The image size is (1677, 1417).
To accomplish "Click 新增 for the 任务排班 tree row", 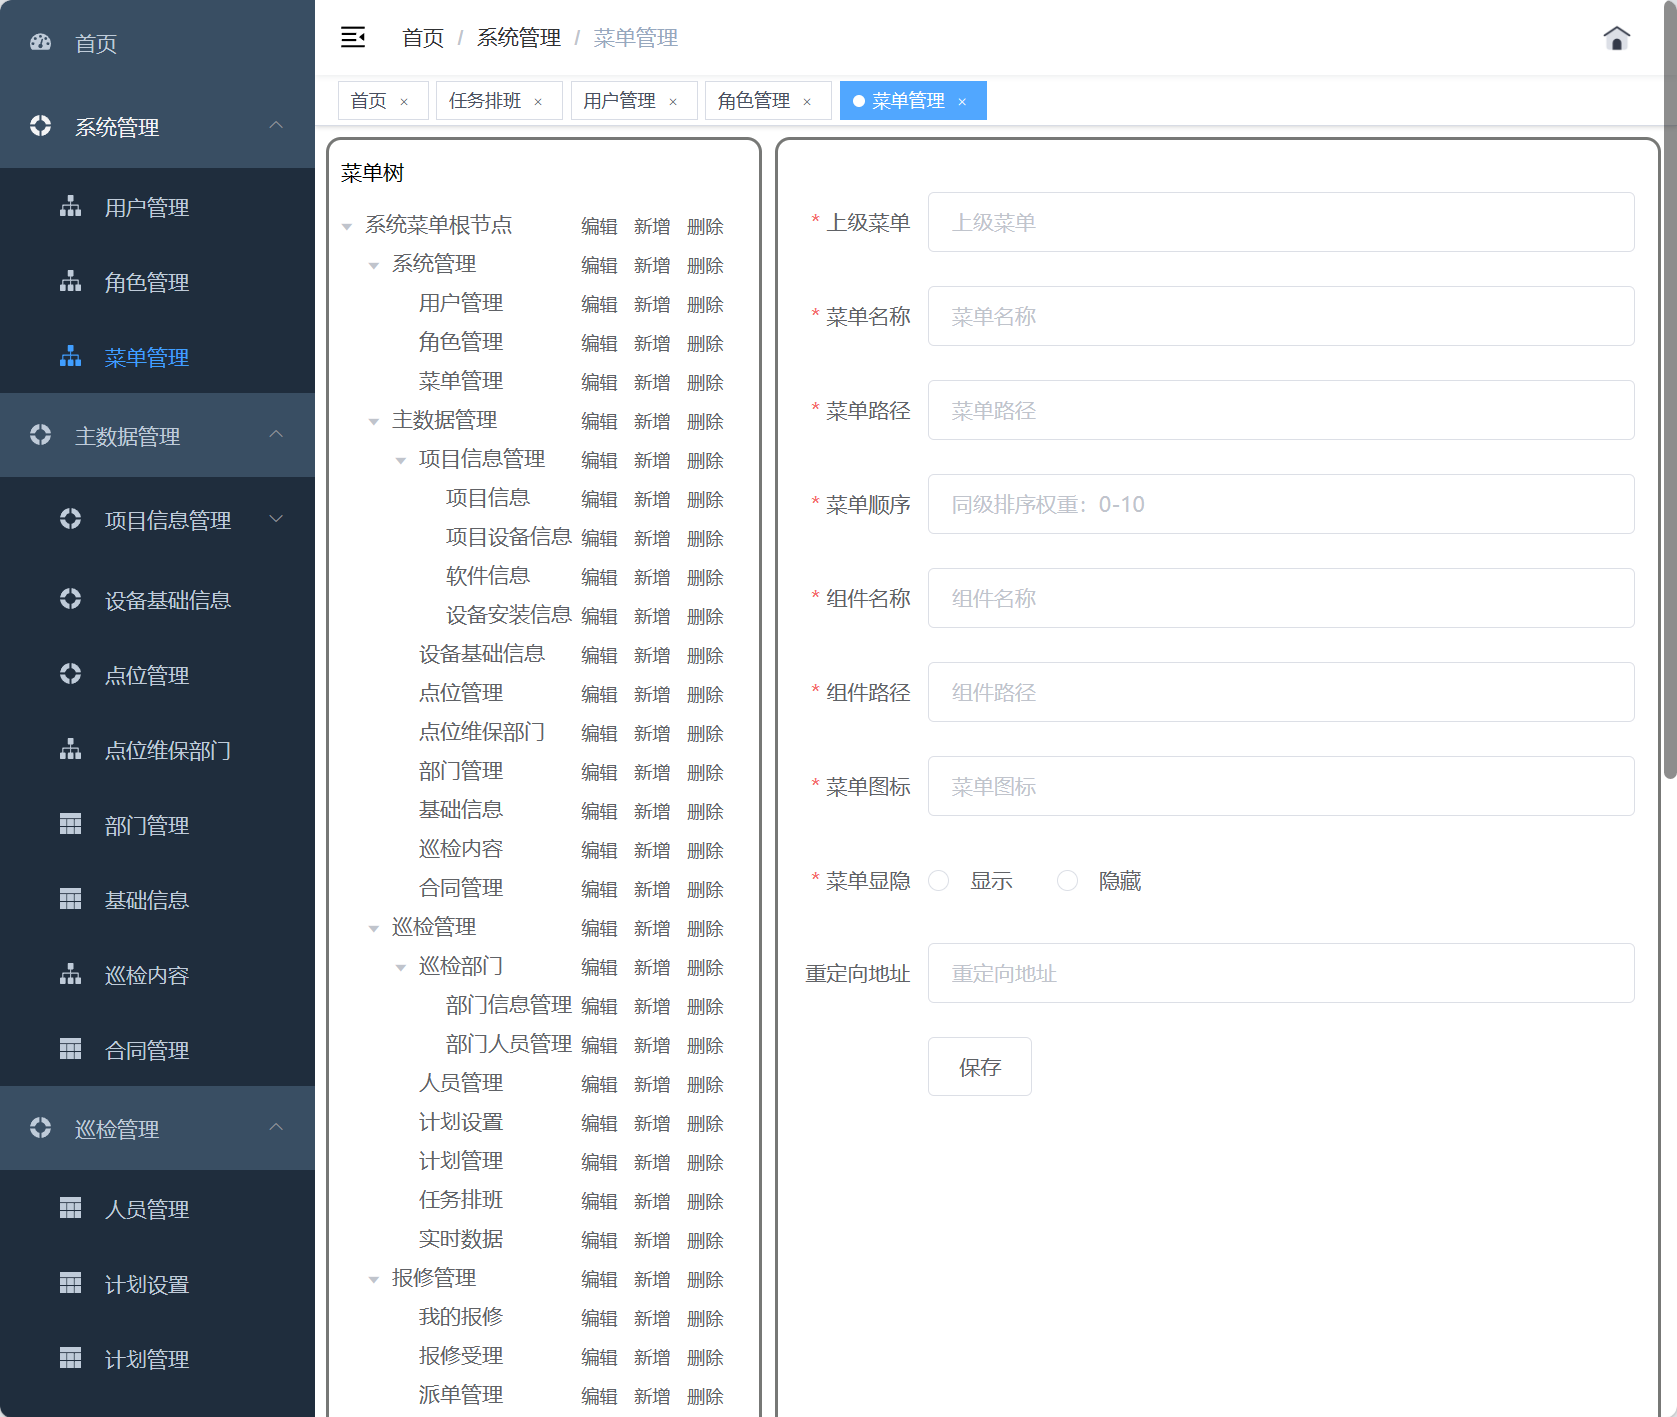I will pyautogui.click(x=652, y=1202).
